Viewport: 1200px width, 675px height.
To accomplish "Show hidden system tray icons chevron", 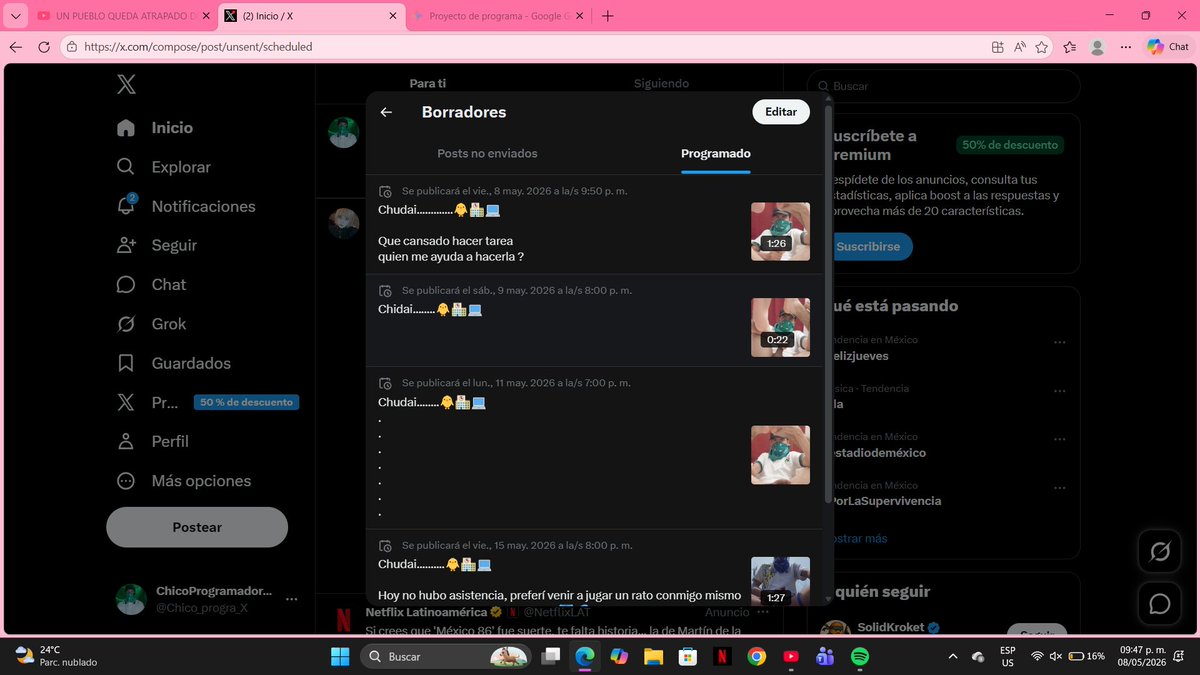I will click(951, 657).
